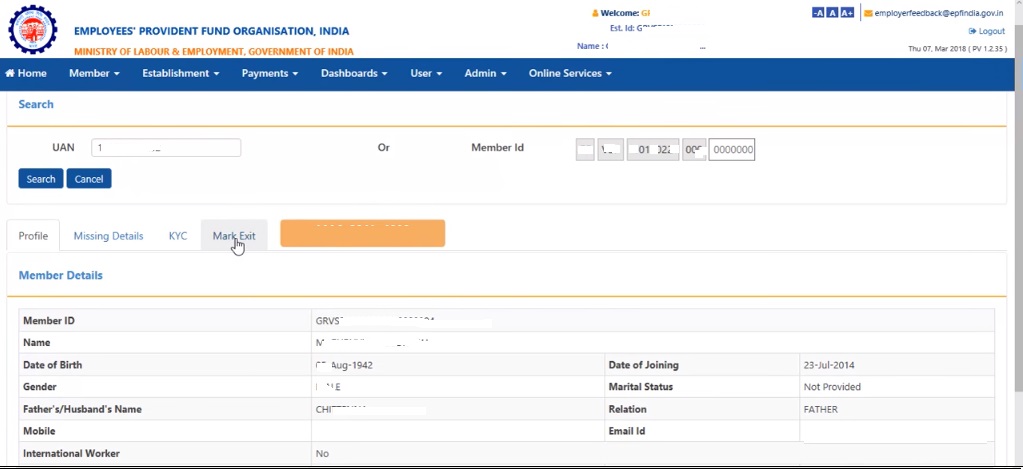The width and height of the screenshot is (1023, 469).
Task: Open the User dropdown menu
Action: (x=426, y=74)
